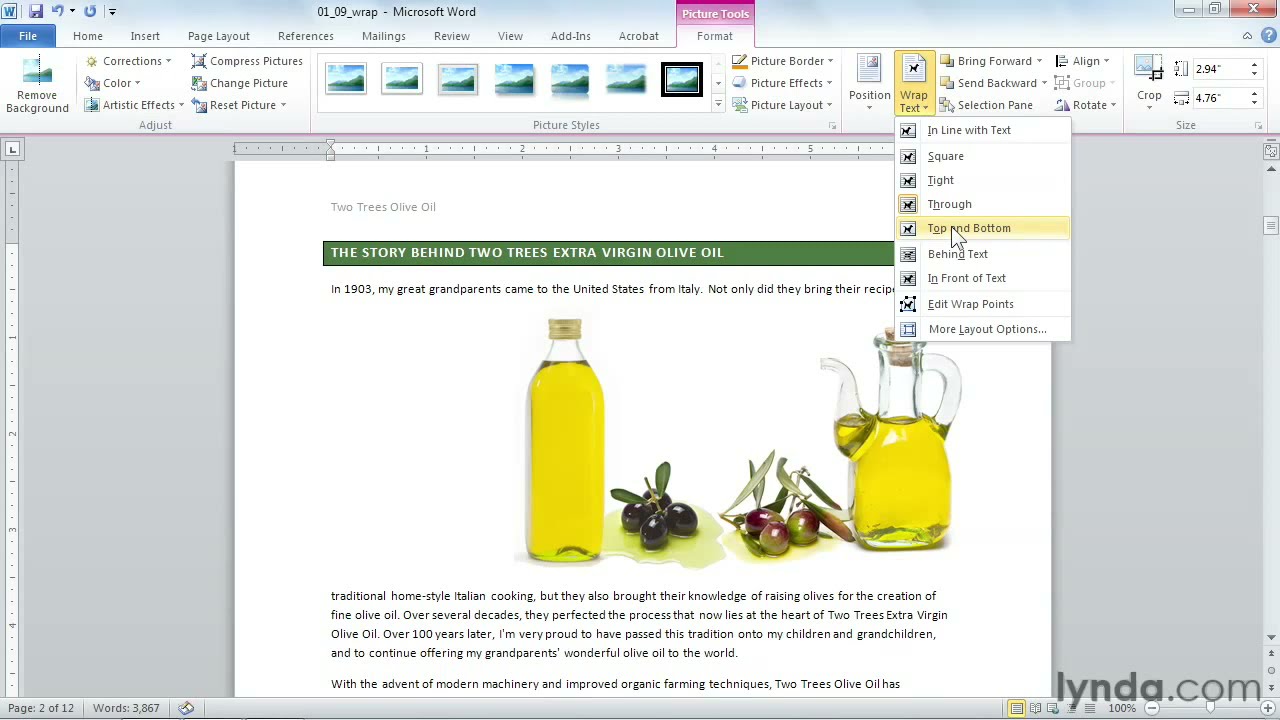The height and width of the screenshot is (720, 1280).
Task: Switch to the Mailings tab
Action: [x=384, y=36]
